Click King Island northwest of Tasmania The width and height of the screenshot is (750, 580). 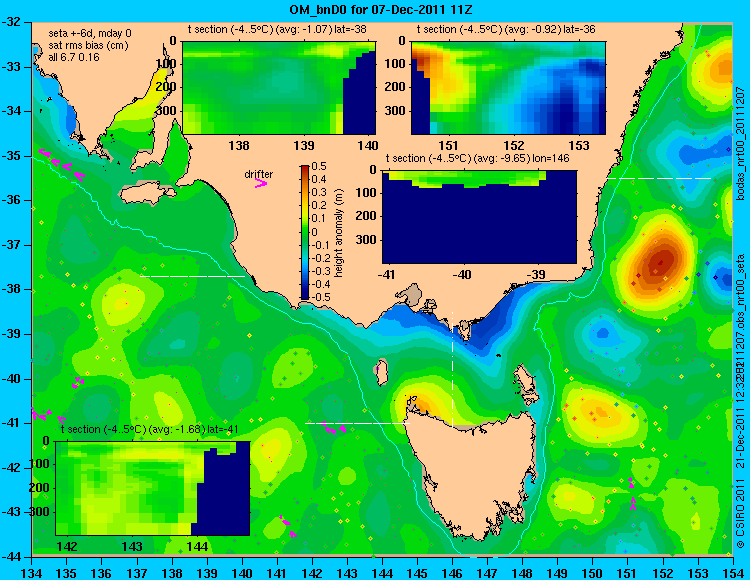381,373
